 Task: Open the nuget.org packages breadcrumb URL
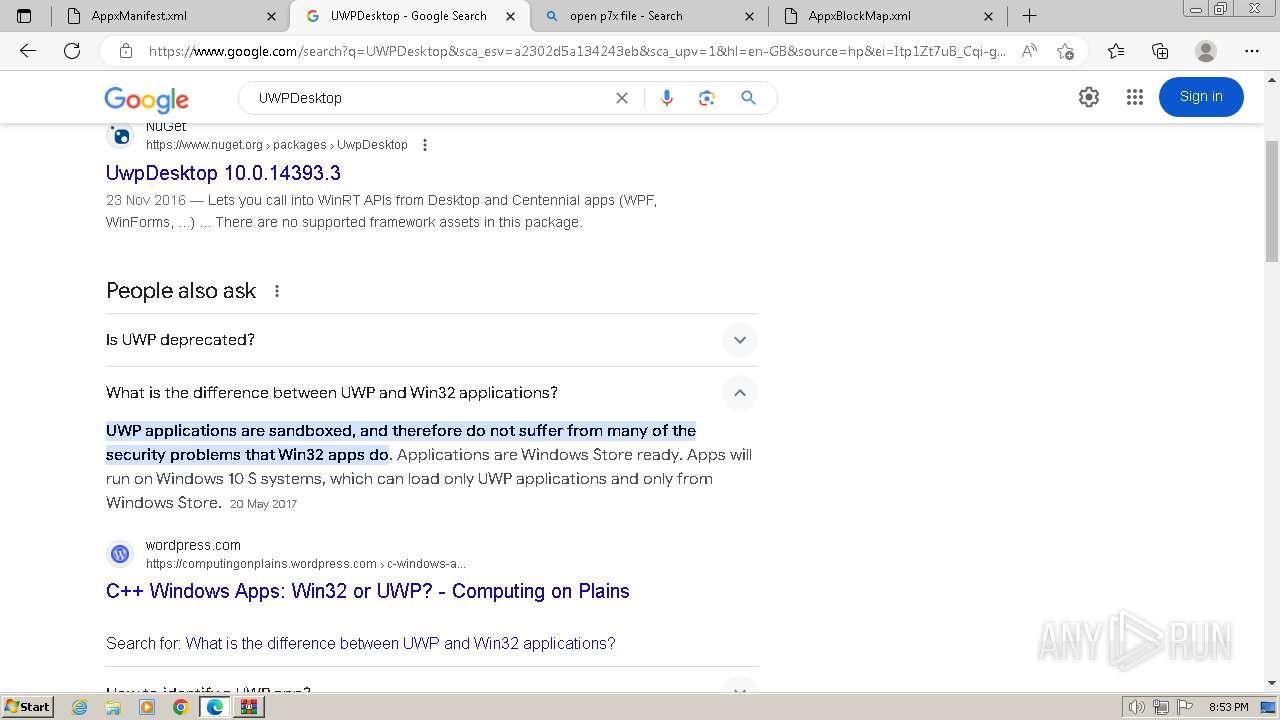[x=277, y=145]
